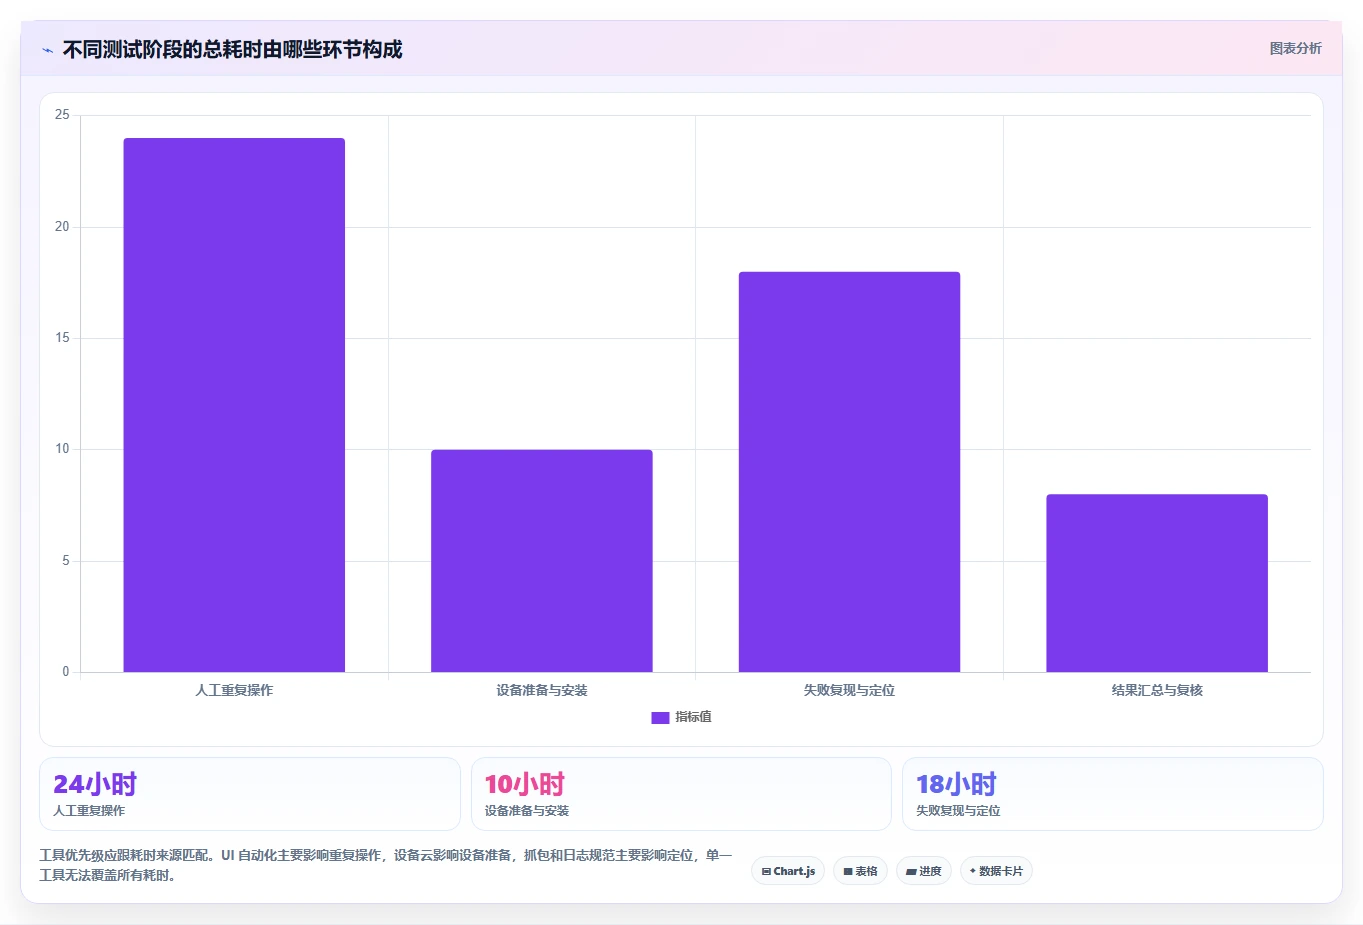Click the 图表分析 label in header
Image resolution: width=1363 pixels, height=925 pixels.
(1295, 48)
